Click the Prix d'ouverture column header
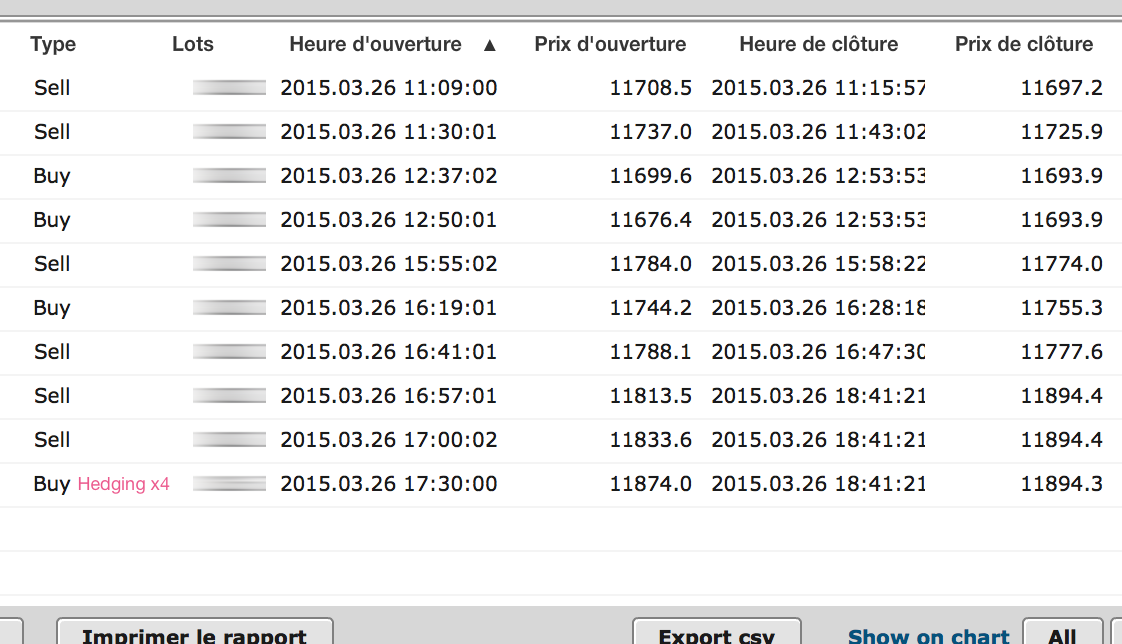Image resolution: width=1122 pixels, height=644 pixels. click(610, 44)
